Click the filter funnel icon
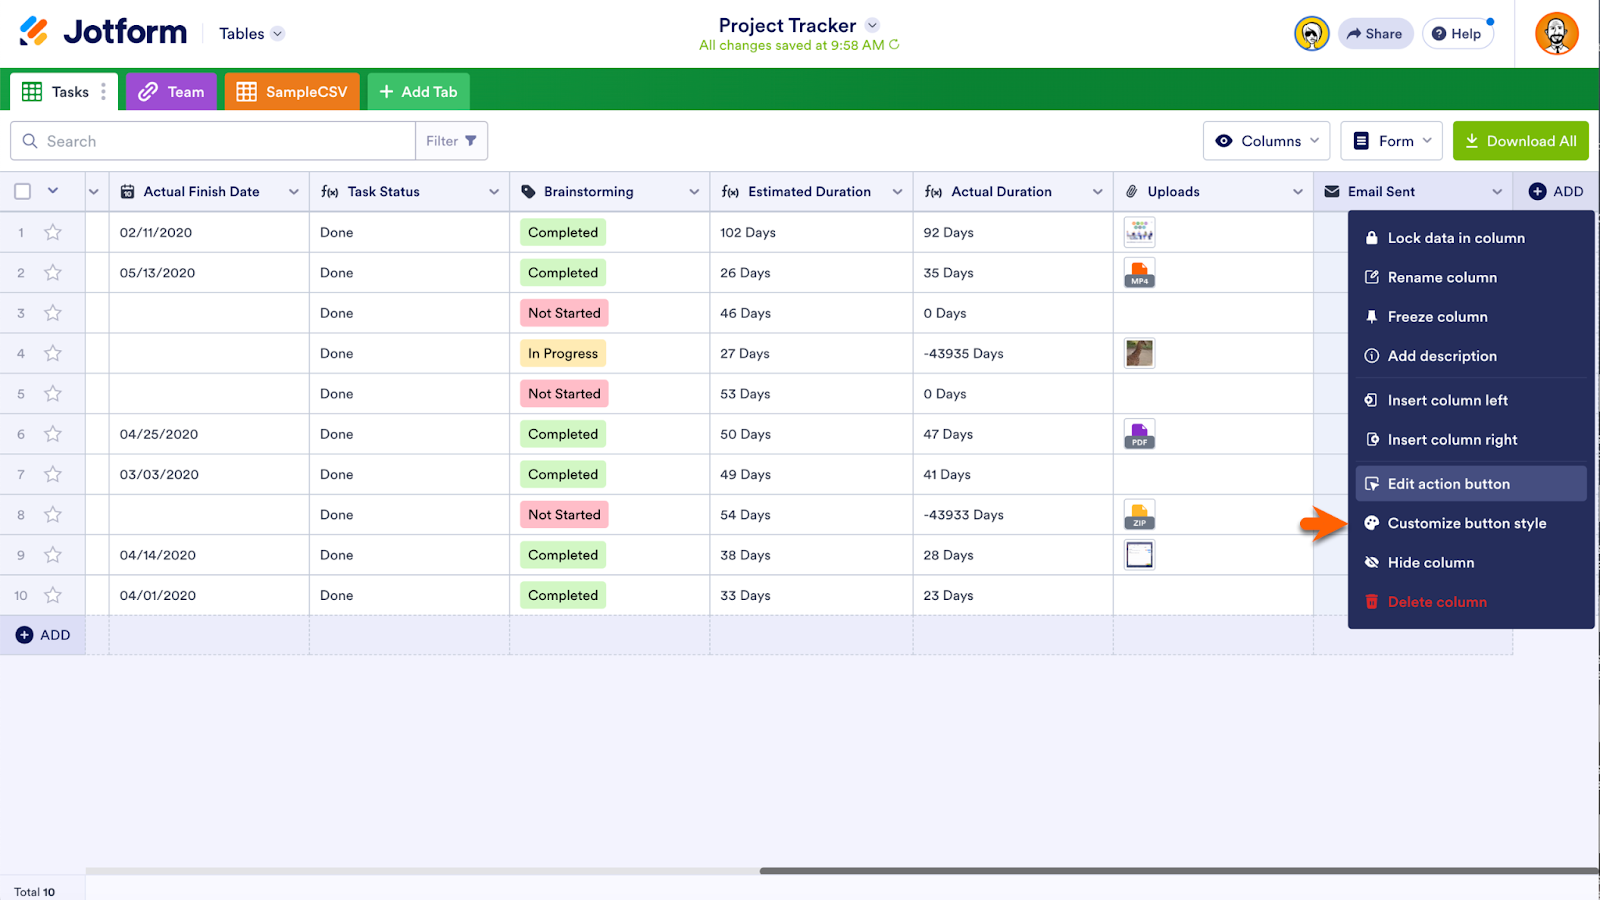Screen dimensions: 1600x900 [471, 141]
